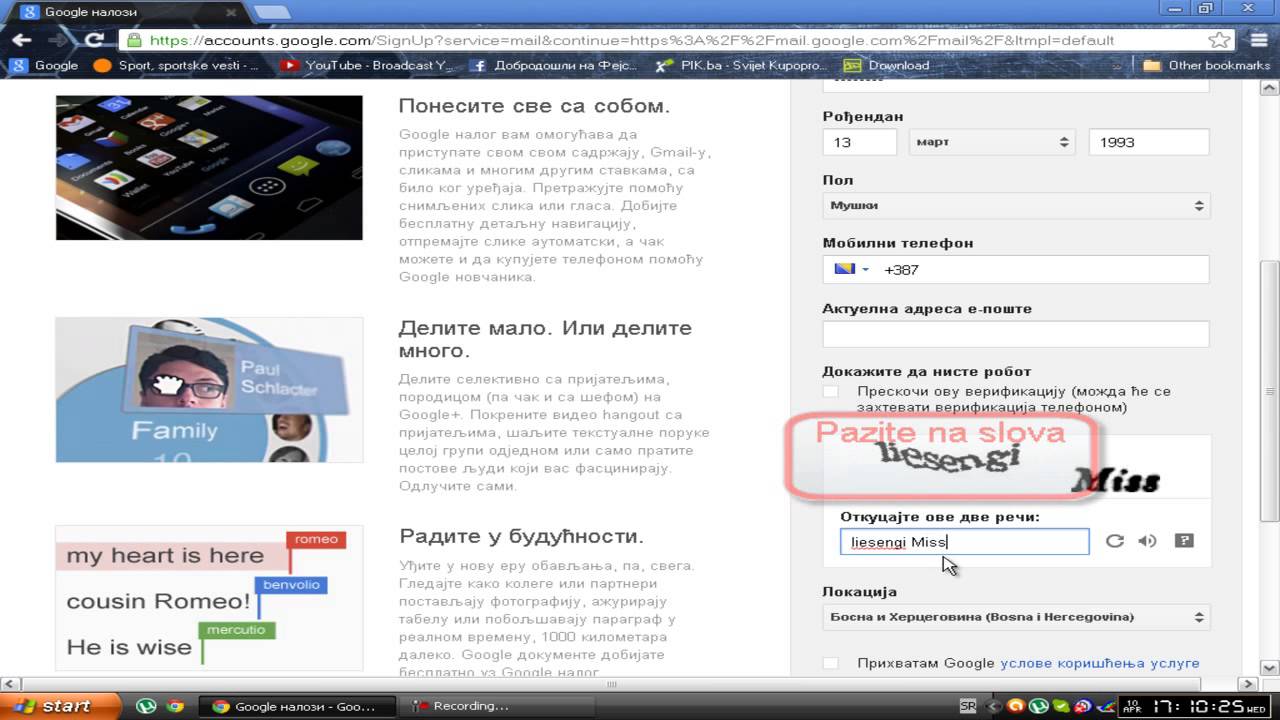Click the captcha text field with liesengi Miss

click(964, 542)
